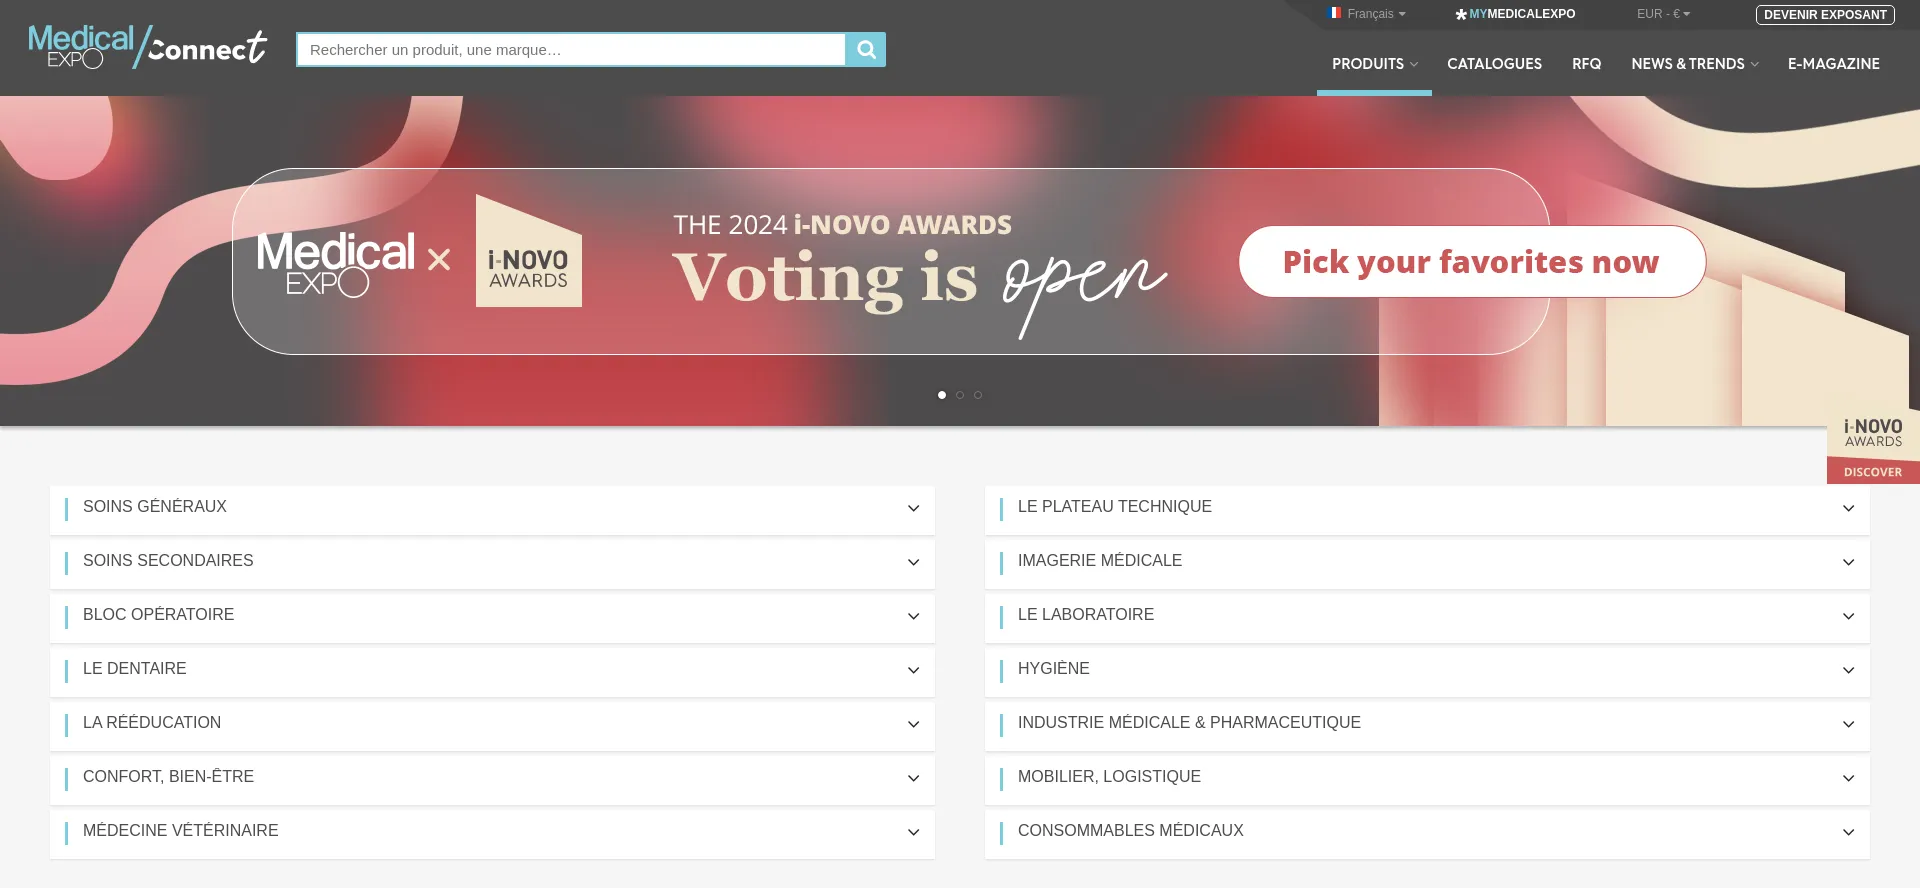Screen dimensions: 1920x888
Task: Click the MyMedicalExpo star icon
Action: tap(1461, 14)
